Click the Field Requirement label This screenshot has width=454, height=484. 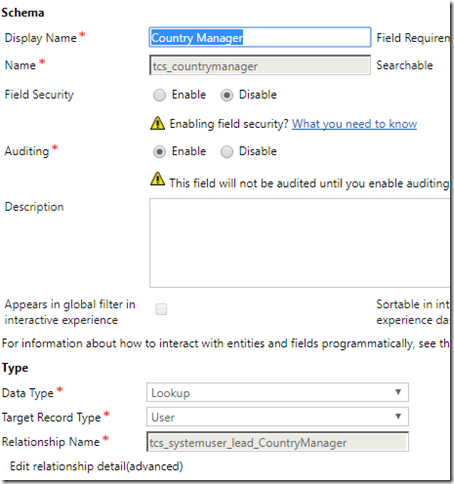tap(413, 38)
